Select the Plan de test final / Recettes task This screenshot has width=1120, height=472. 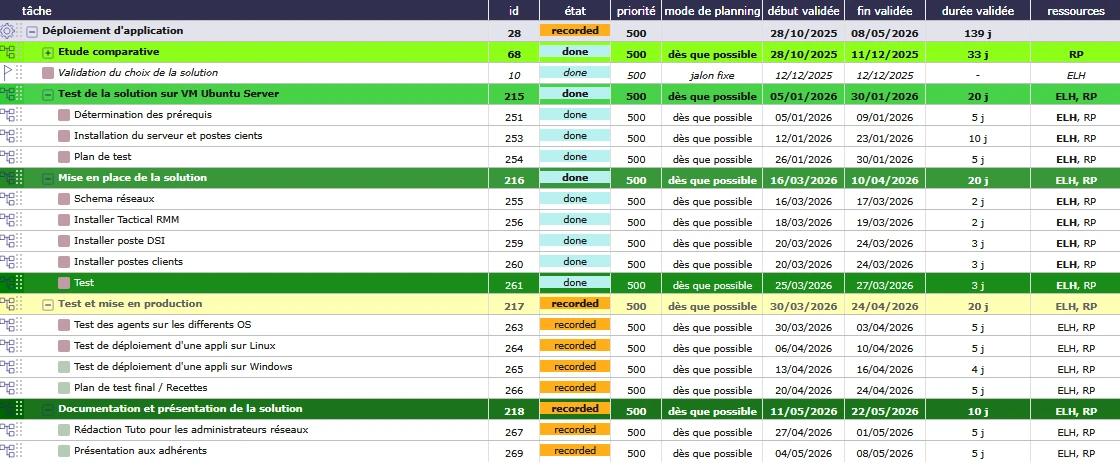(140, 388)
